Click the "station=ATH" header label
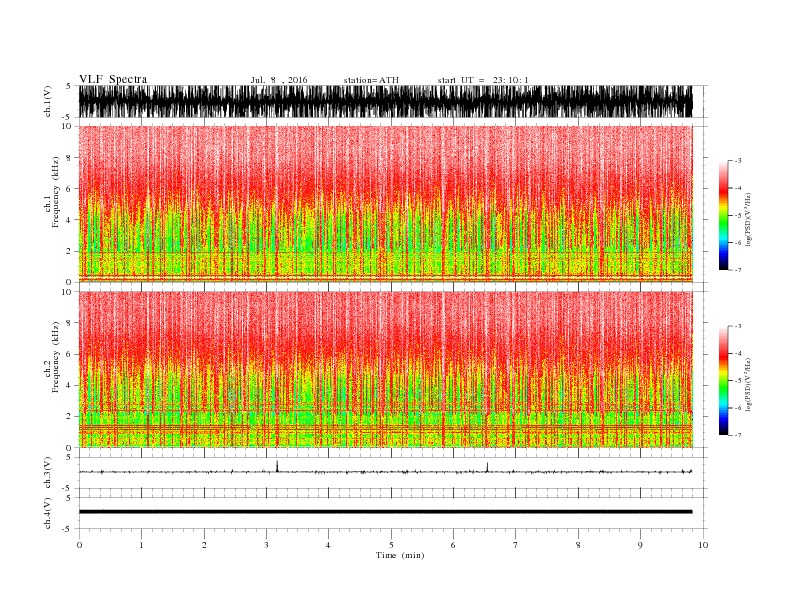 tap(371, 80)
